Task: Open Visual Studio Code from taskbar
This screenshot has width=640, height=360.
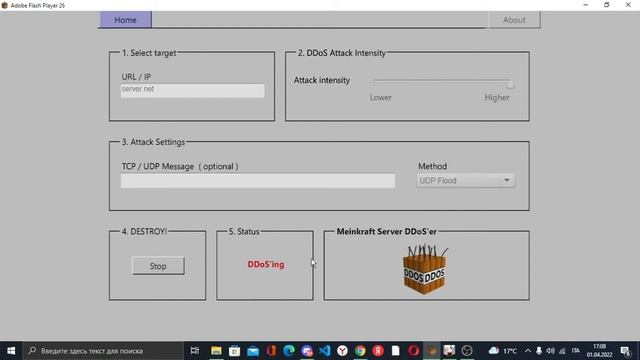Action: pos(324,351)
